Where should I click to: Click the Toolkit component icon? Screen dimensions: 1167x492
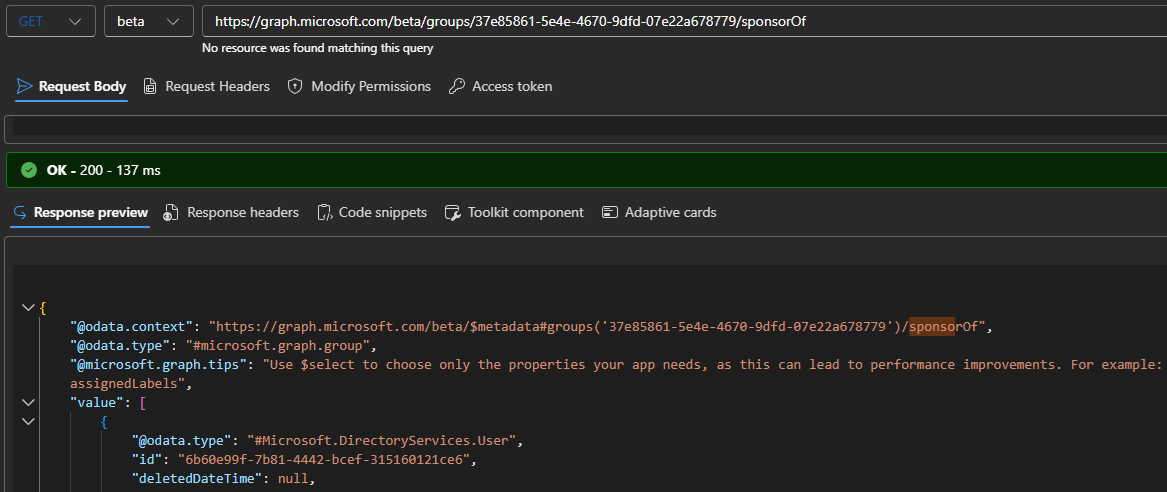[453, 213]
